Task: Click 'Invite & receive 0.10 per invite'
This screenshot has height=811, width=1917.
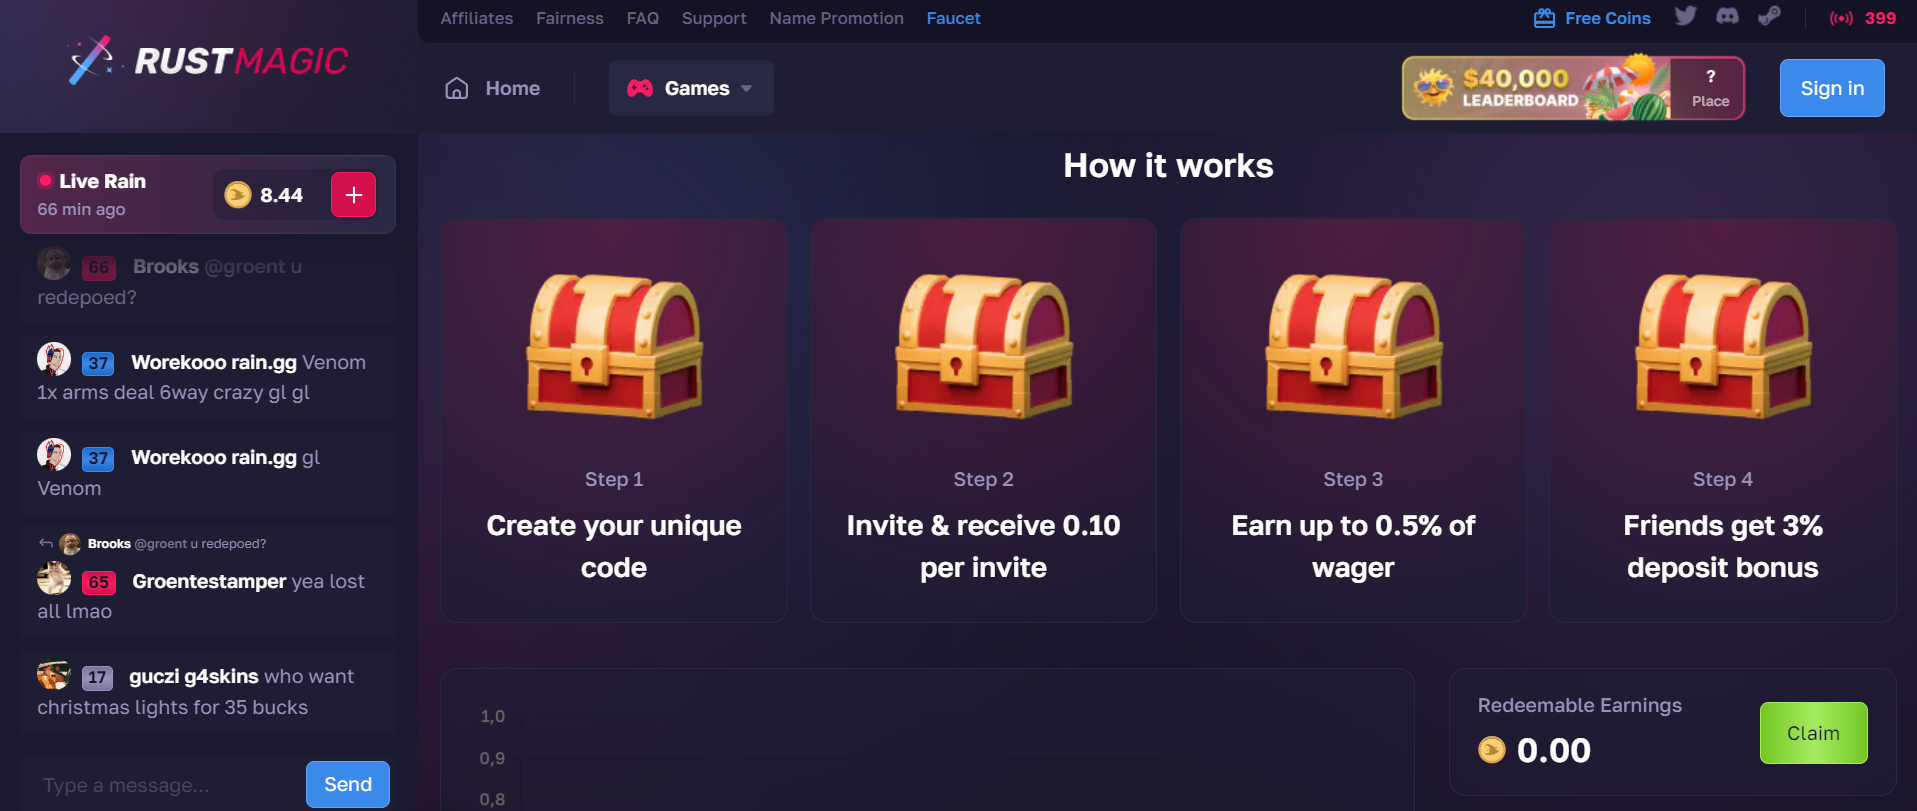Action: [984, 546]
